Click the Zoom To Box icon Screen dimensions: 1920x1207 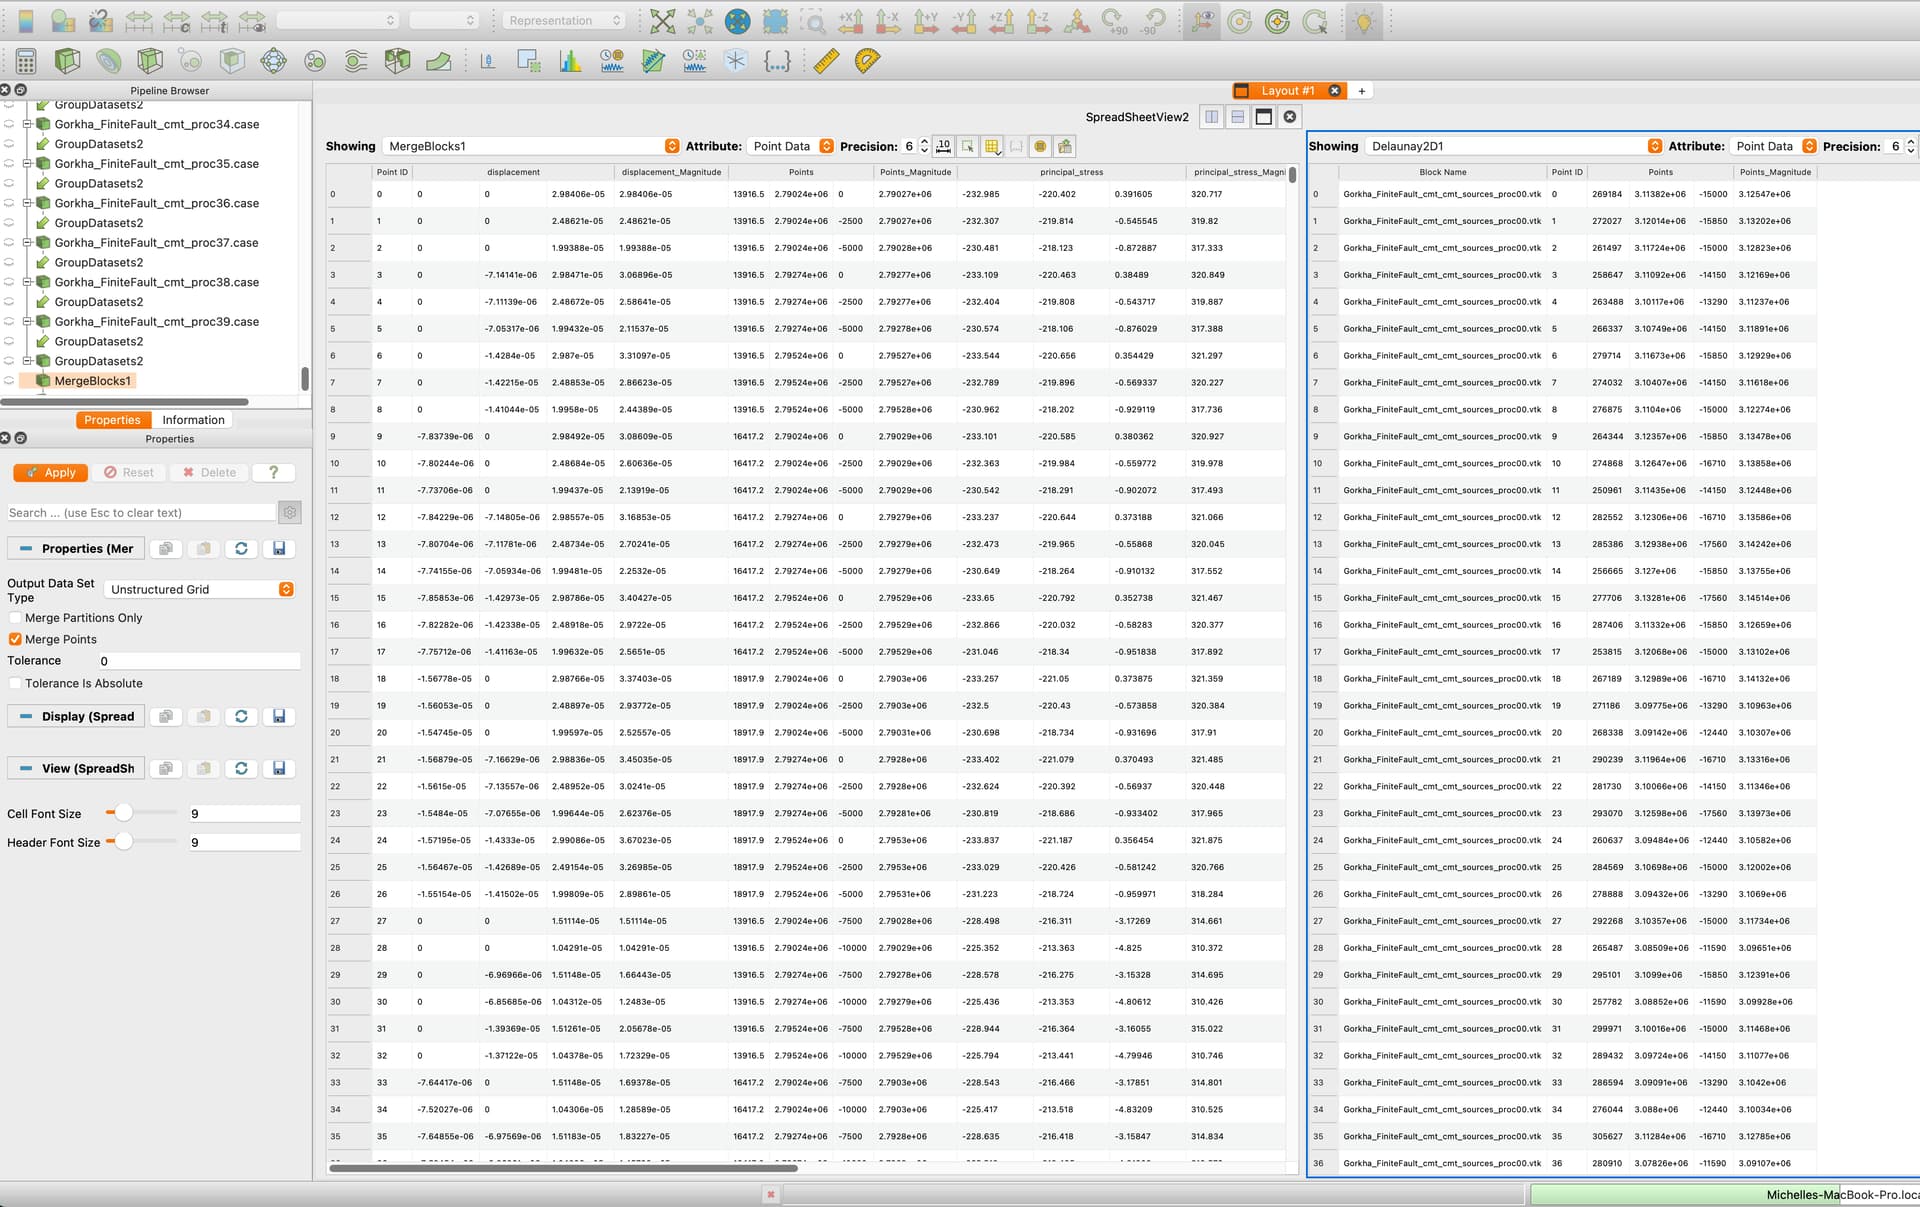813,21
